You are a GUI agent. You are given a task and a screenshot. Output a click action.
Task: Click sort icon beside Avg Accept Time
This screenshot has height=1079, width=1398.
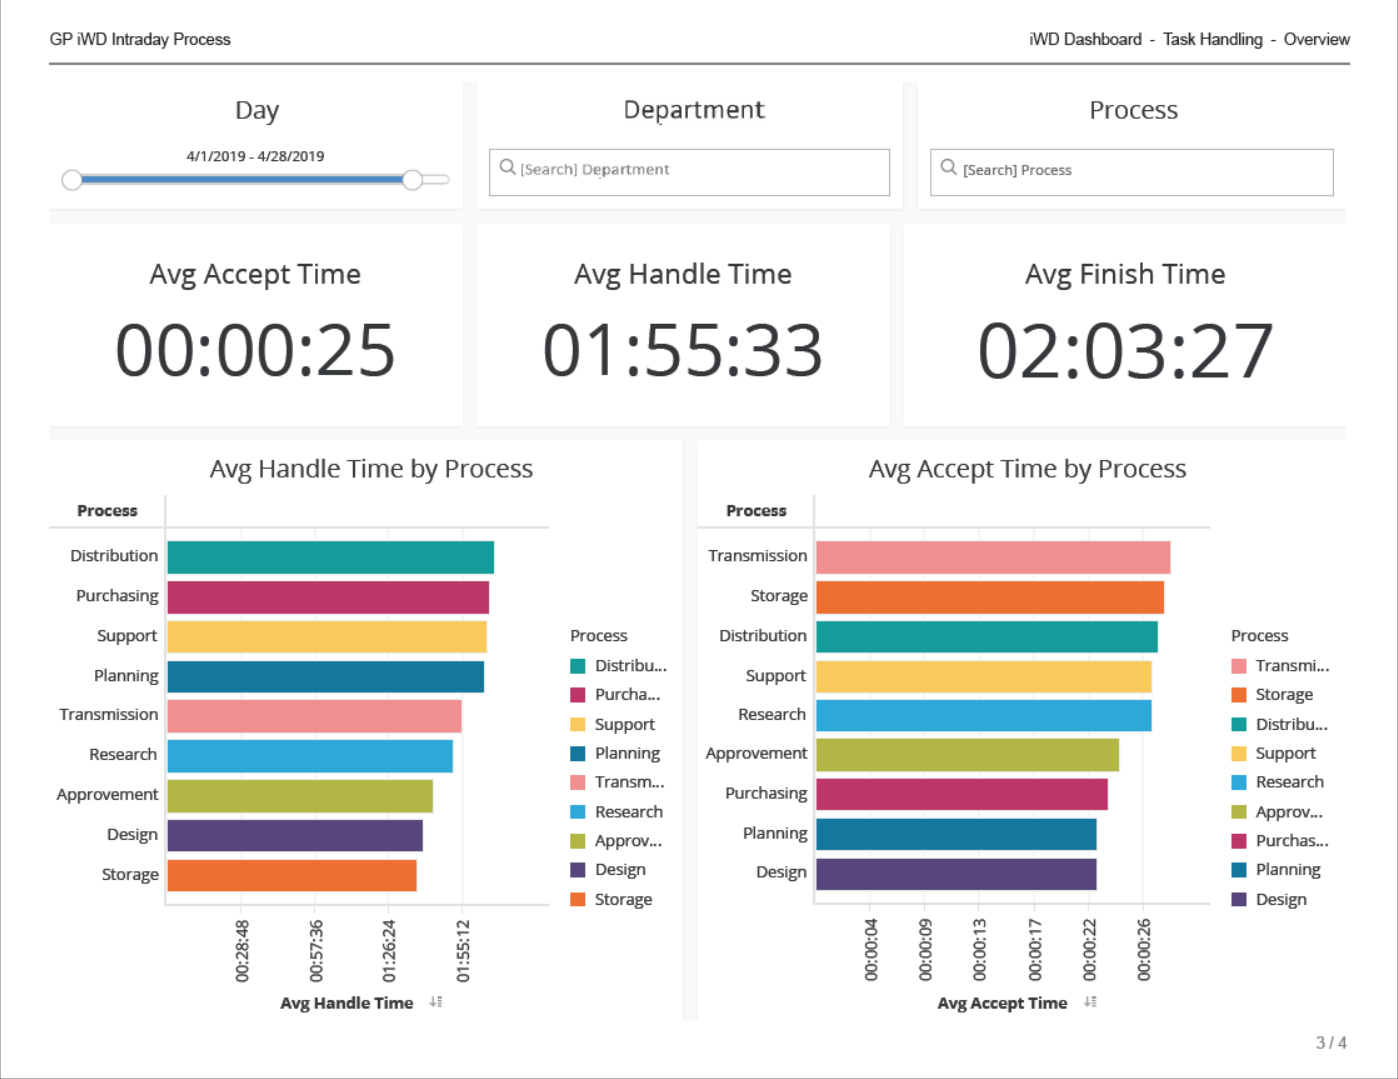1090,1002
